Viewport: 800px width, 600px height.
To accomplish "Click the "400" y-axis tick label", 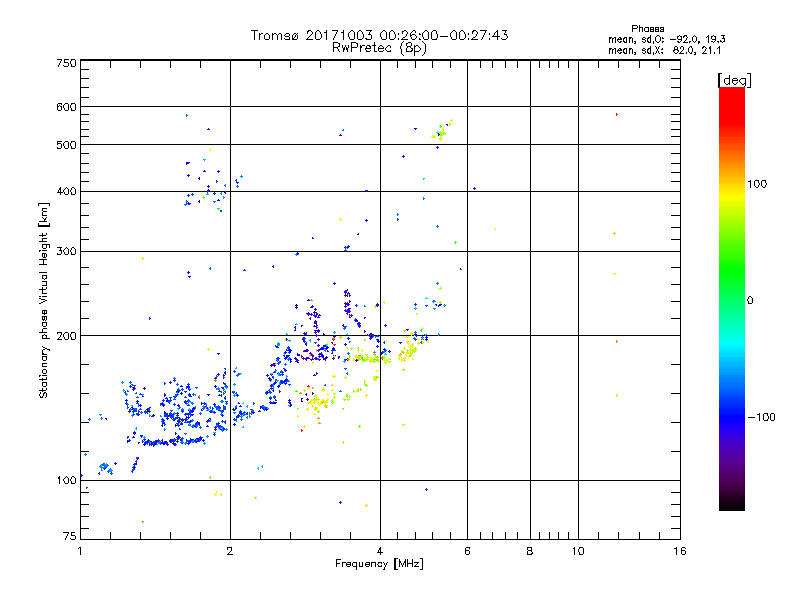I will 66,192.
